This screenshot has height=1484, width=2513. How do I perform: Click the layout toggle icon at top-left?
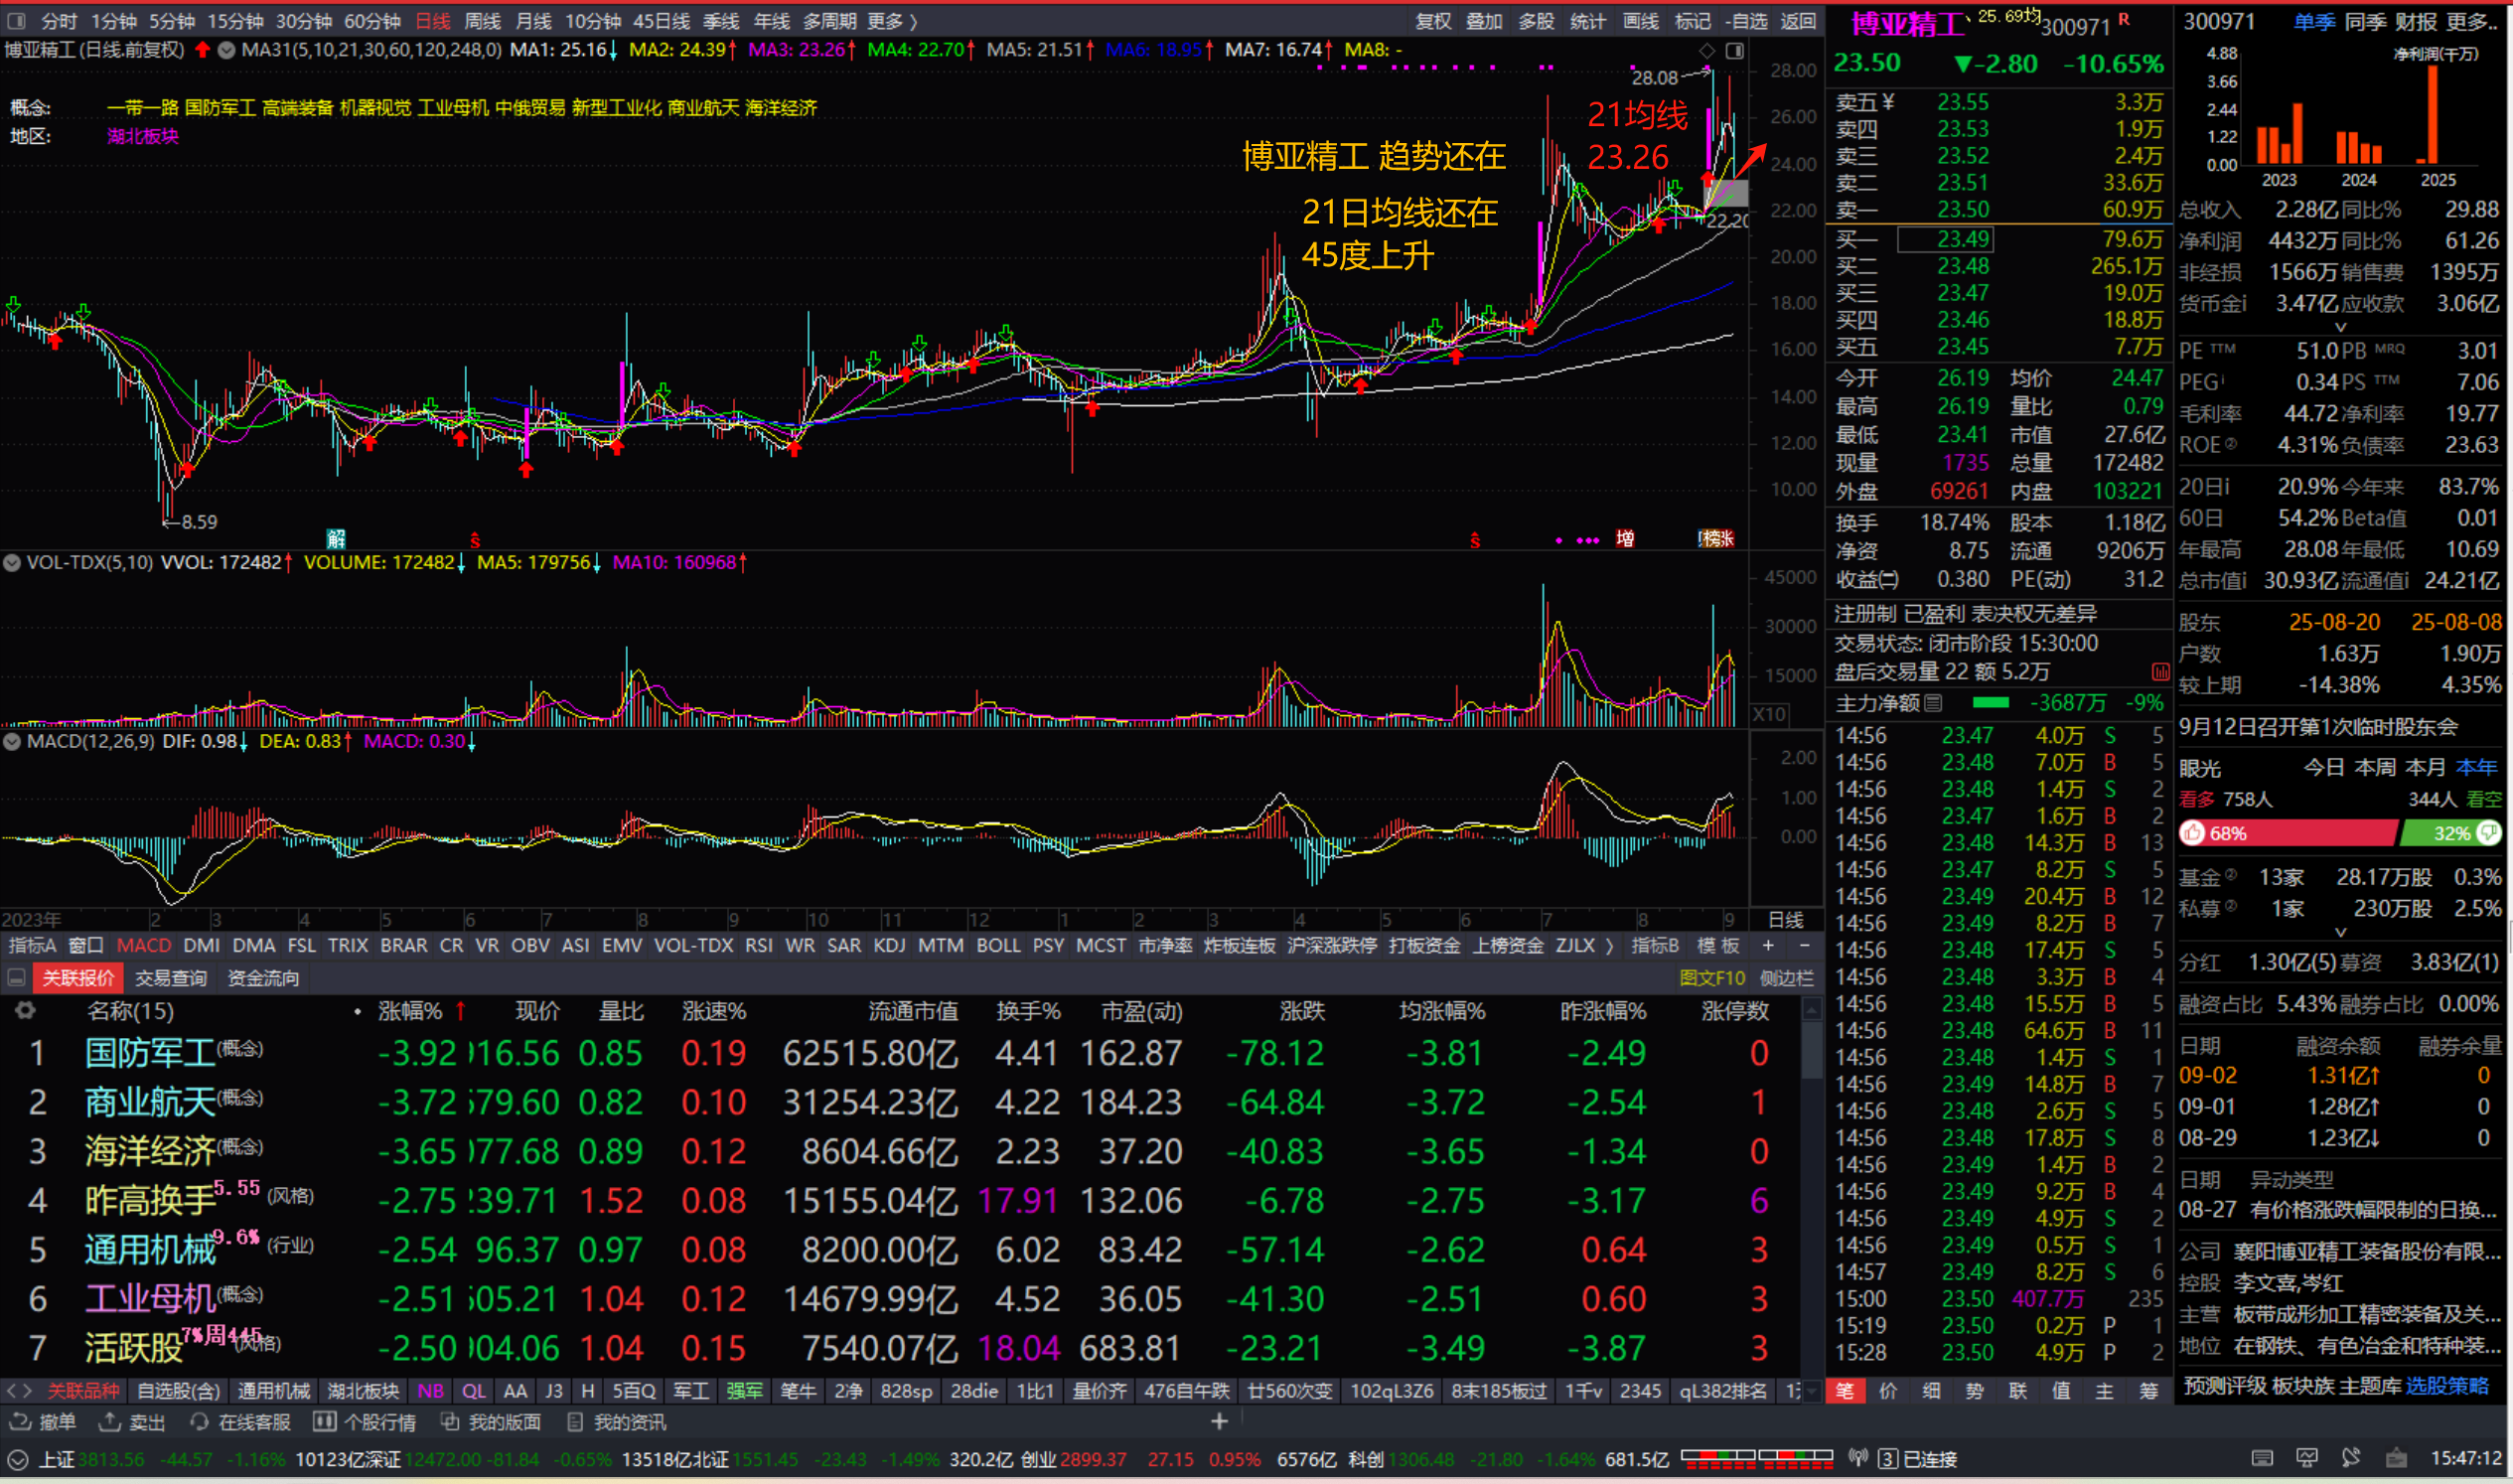(16, 20)
